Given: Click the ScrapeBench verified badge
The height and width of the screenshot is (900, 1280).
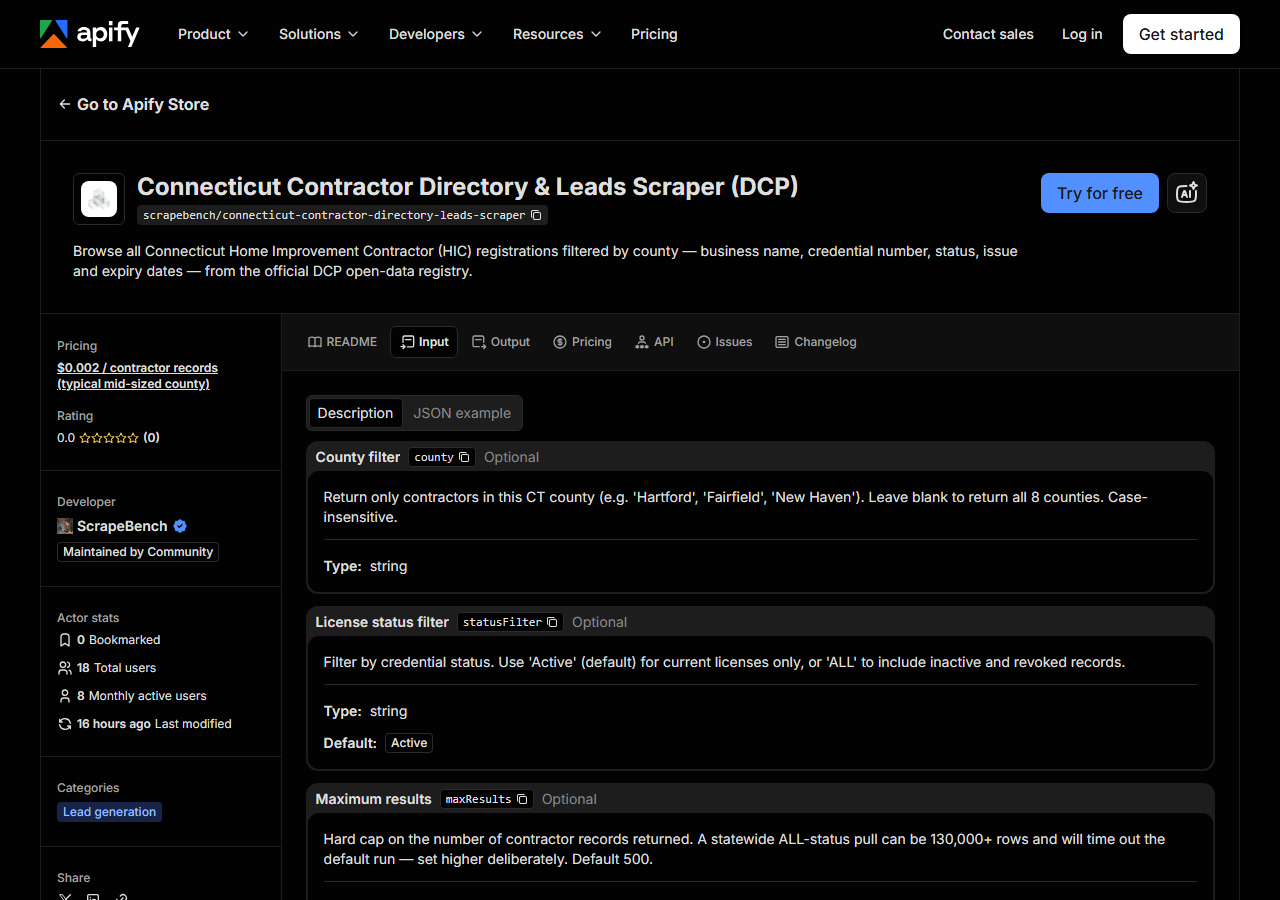Looking at the screenshot, I should coord(180,526).
